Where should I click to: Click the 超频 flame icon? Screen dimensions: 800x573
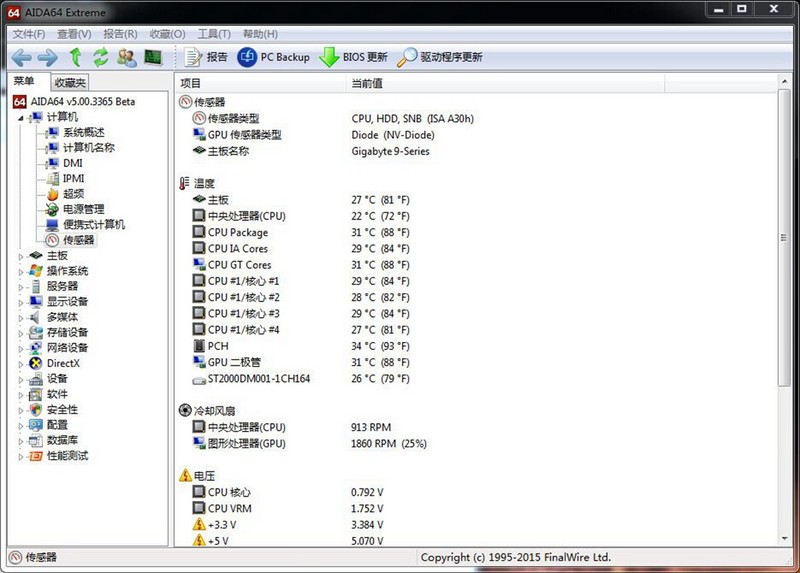tap(53, 194)
